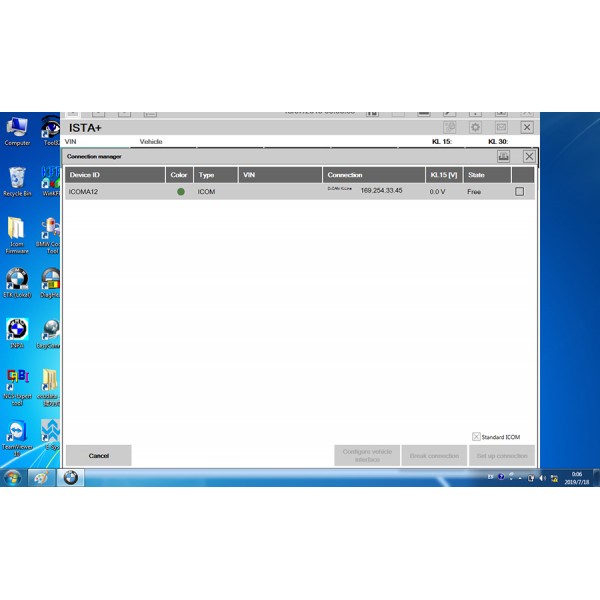Viewport: 600px width, 600px height.
Task: Click the 0.0 V voltage cell
Action: 437,192
